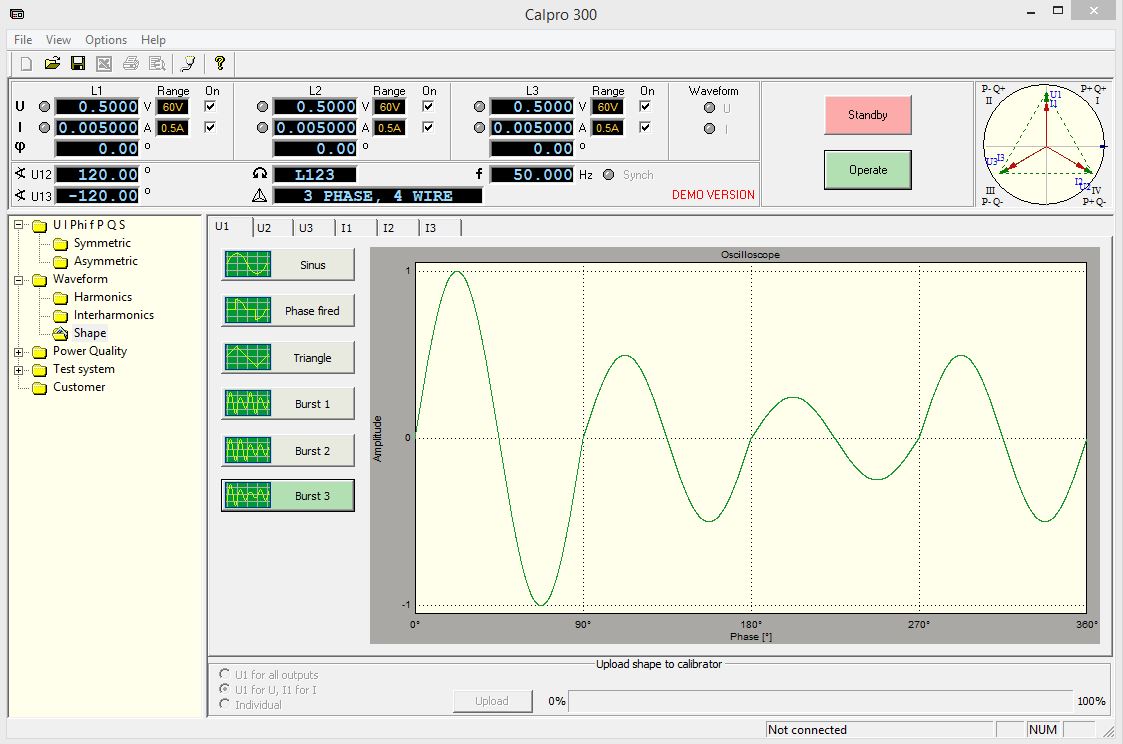The width and height of the screenshot is (1123, 744).
Task: Select the Symmetric tree item
Action: pos(102,243)
